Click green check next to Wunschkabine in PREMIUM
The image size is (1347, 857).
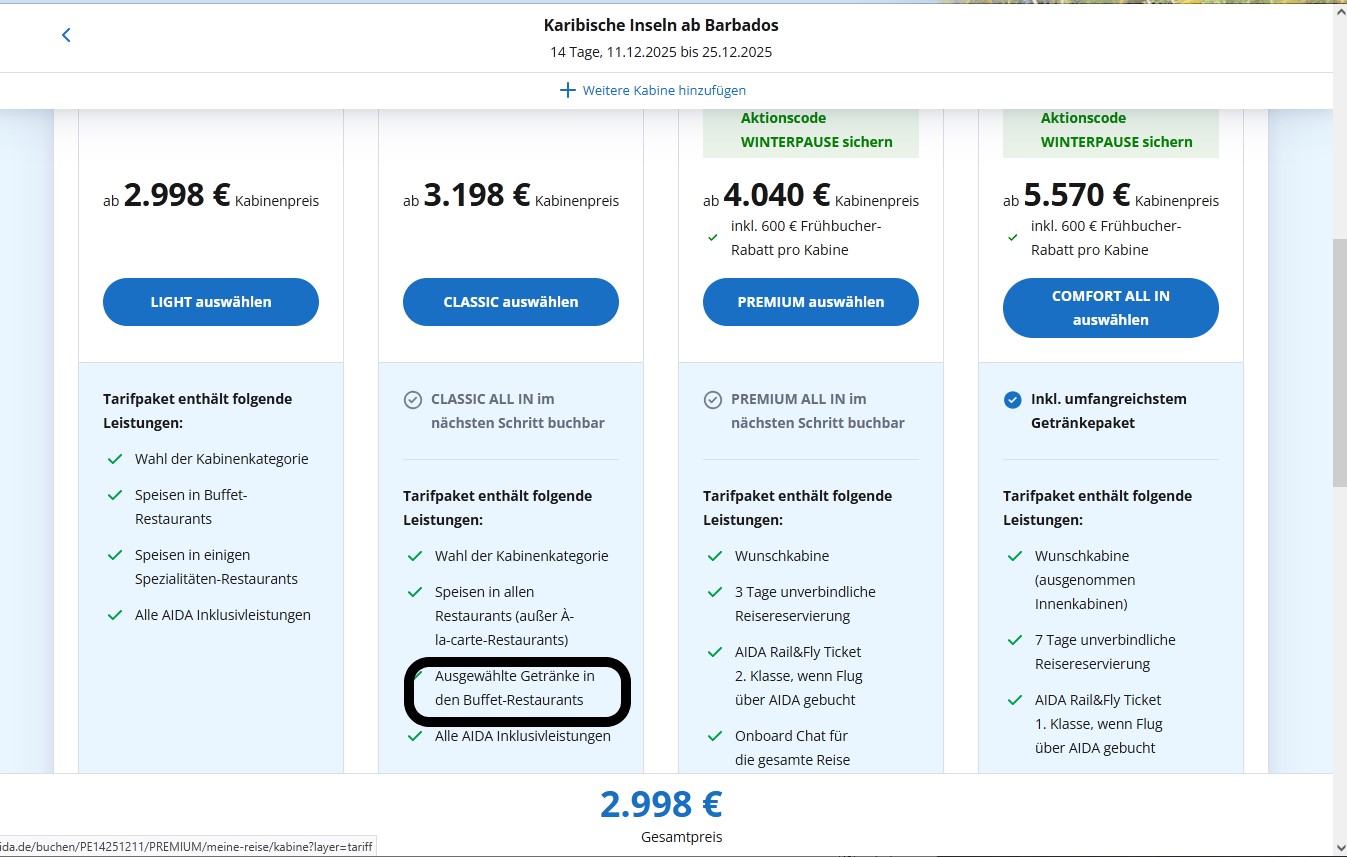[x=714, y=556]
